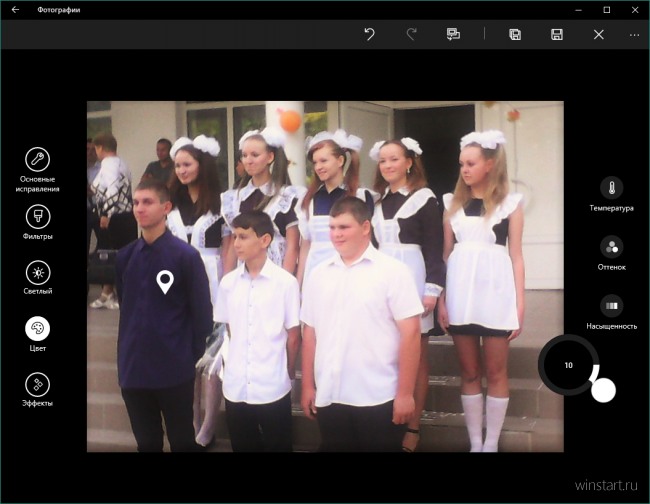Click the white dial handle knob
650x504 pixels.
(603, 390)
